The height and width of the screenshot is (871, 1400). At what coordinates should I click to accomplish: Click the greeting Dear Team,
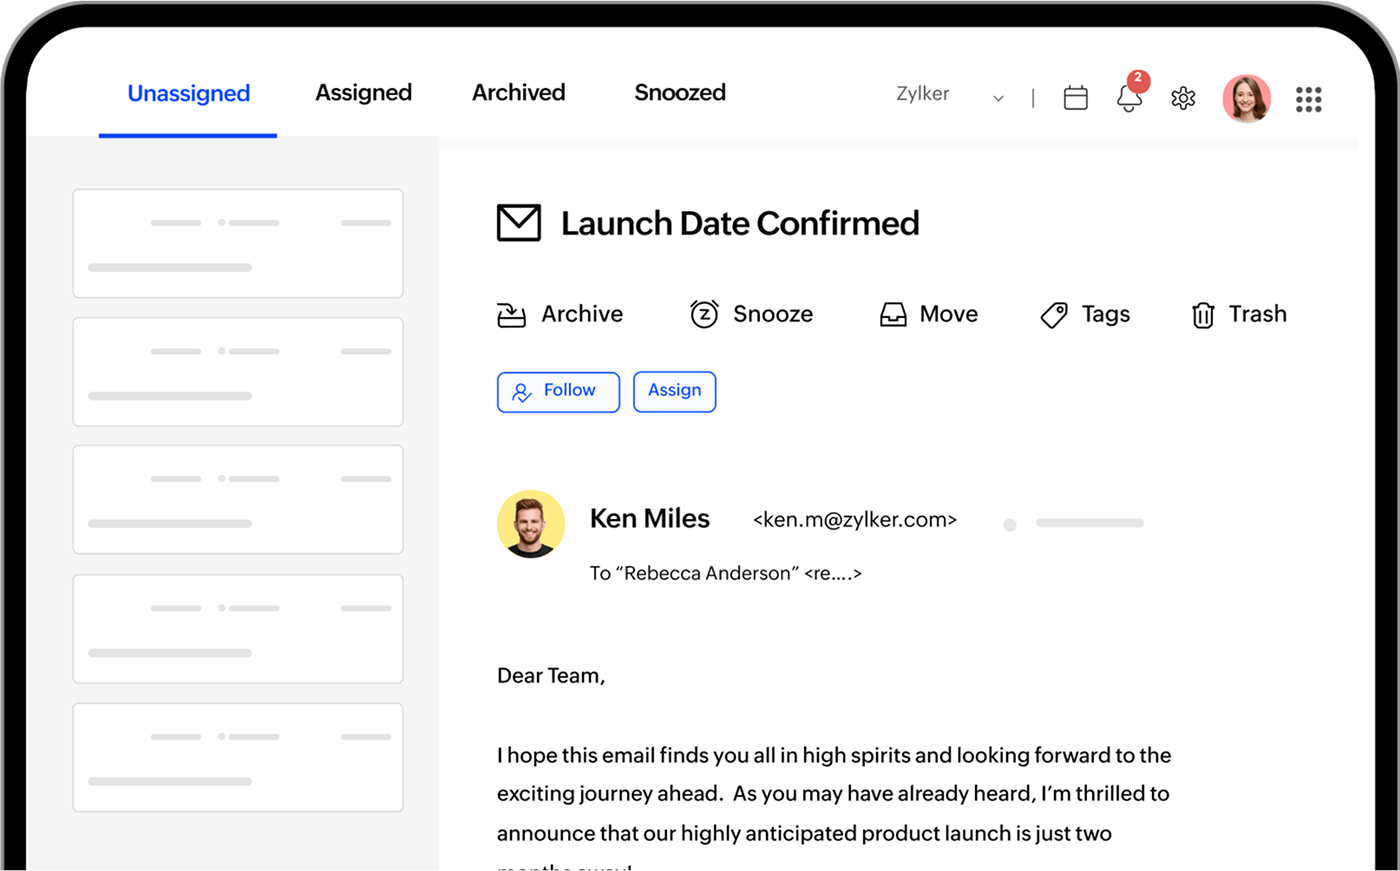pos(551,676)
